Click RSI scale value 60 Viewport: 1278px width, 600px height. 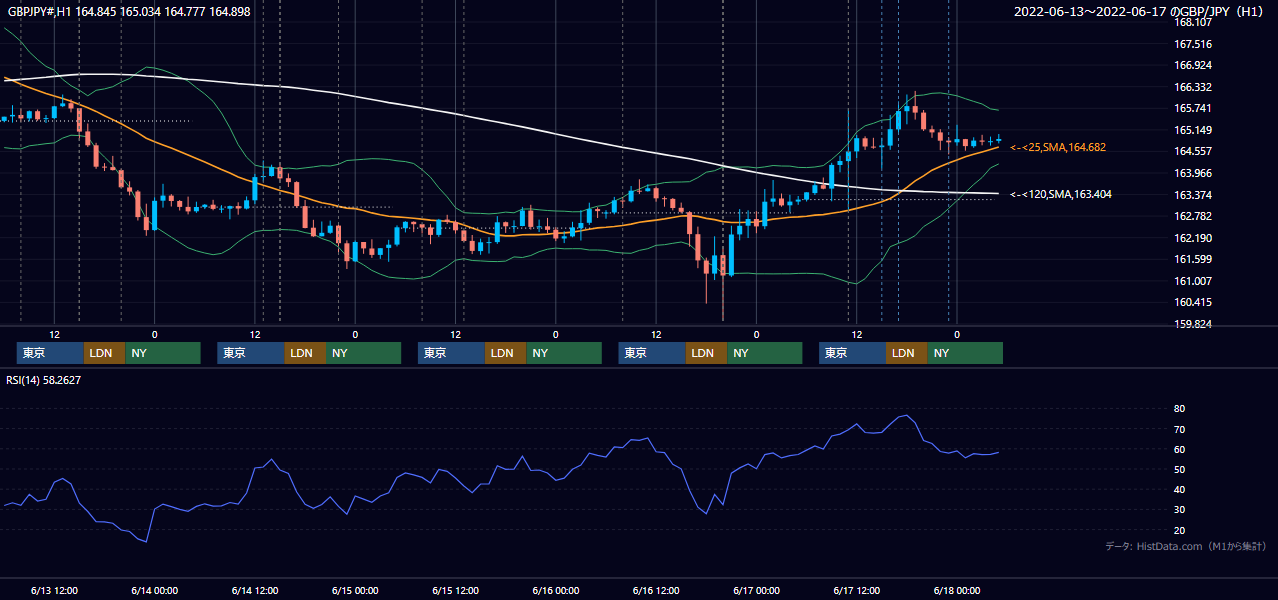[1179, 449]
